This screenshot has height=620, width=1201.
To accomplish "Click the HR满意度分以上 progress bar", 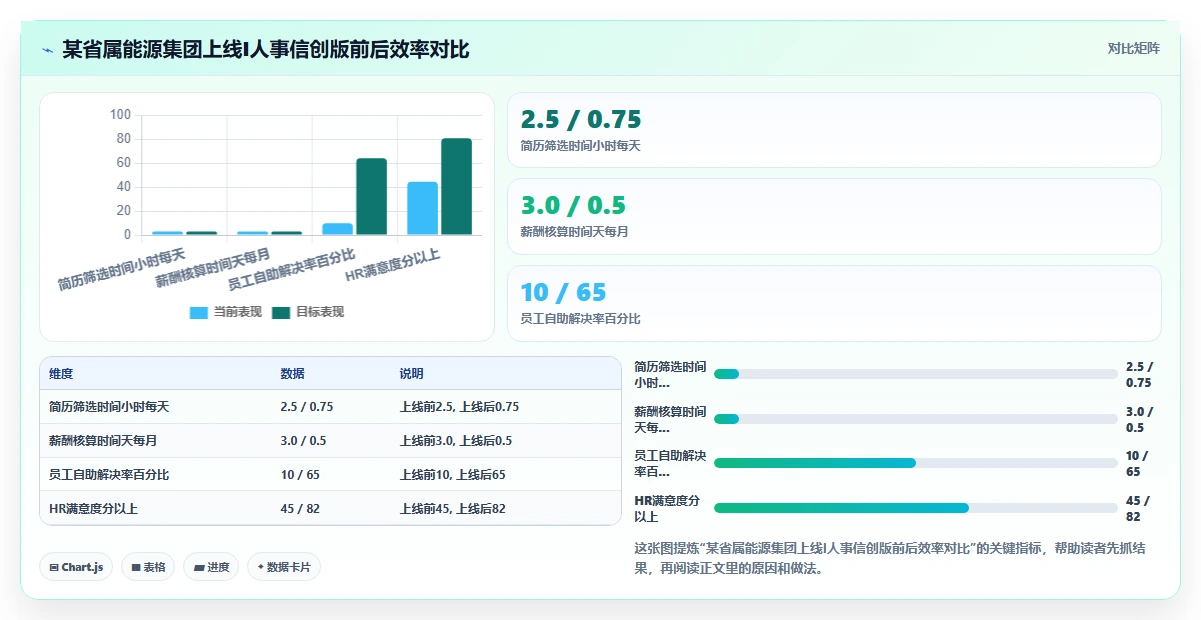I will coord(916,508).
